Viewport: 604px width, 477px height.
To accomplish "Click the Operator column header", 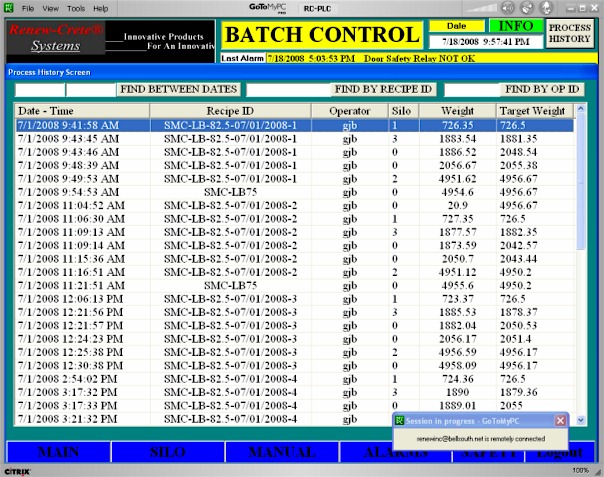I will click(x=349, y=111).
